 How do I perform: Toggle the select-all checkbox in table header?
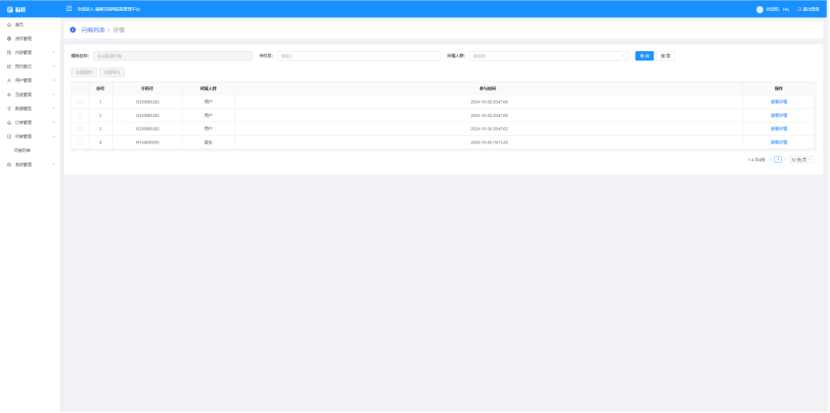pos(80,89)
